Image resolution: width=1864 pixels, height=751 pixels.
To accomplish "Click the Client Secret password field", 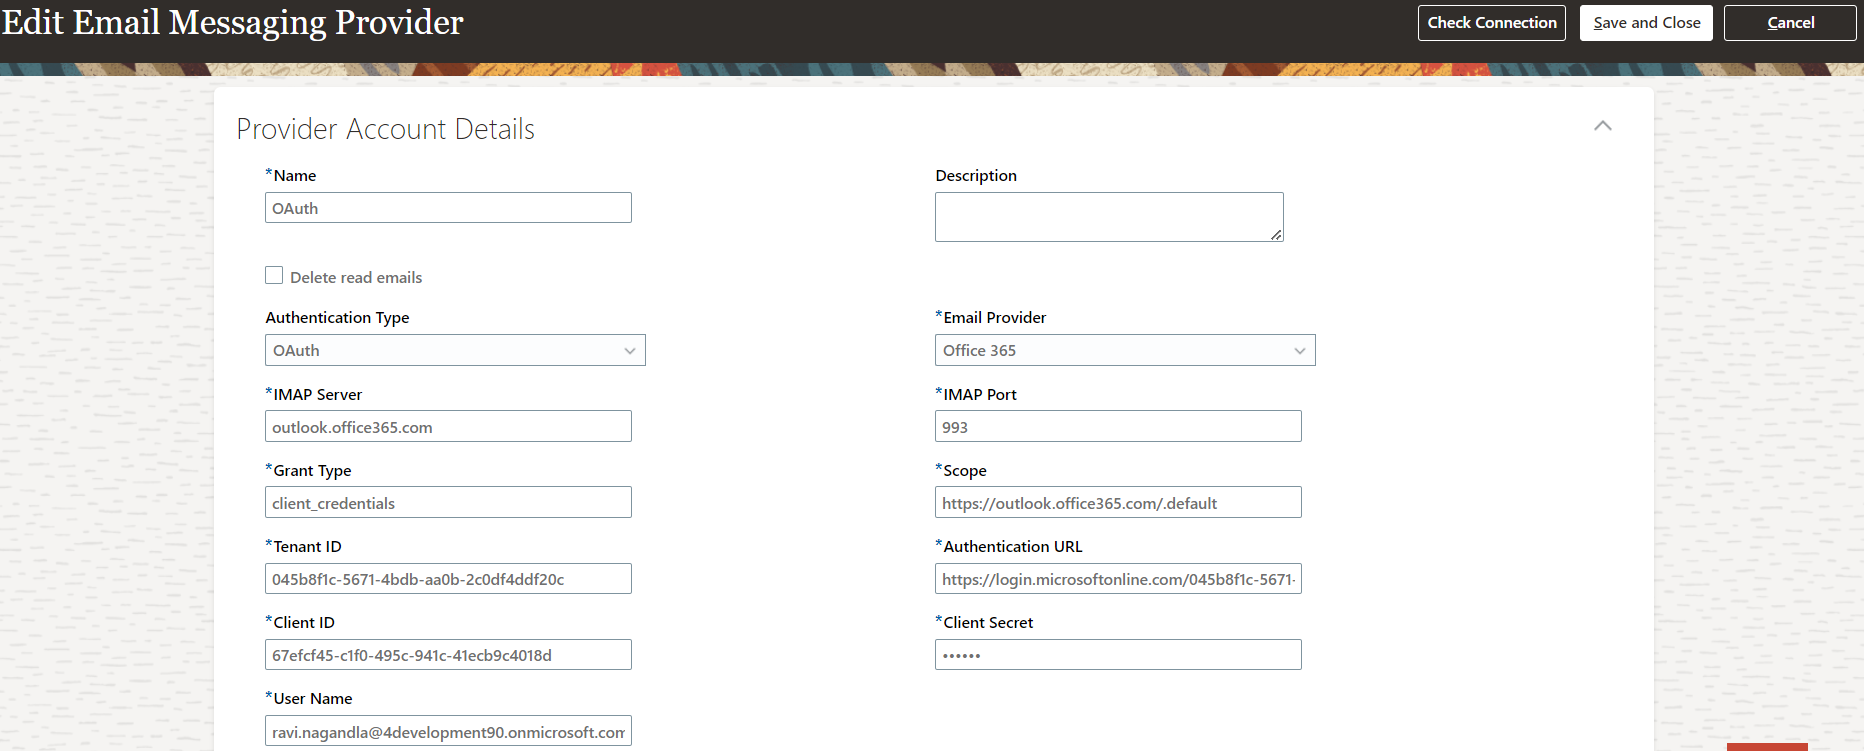I will (x=1117, y=655).
